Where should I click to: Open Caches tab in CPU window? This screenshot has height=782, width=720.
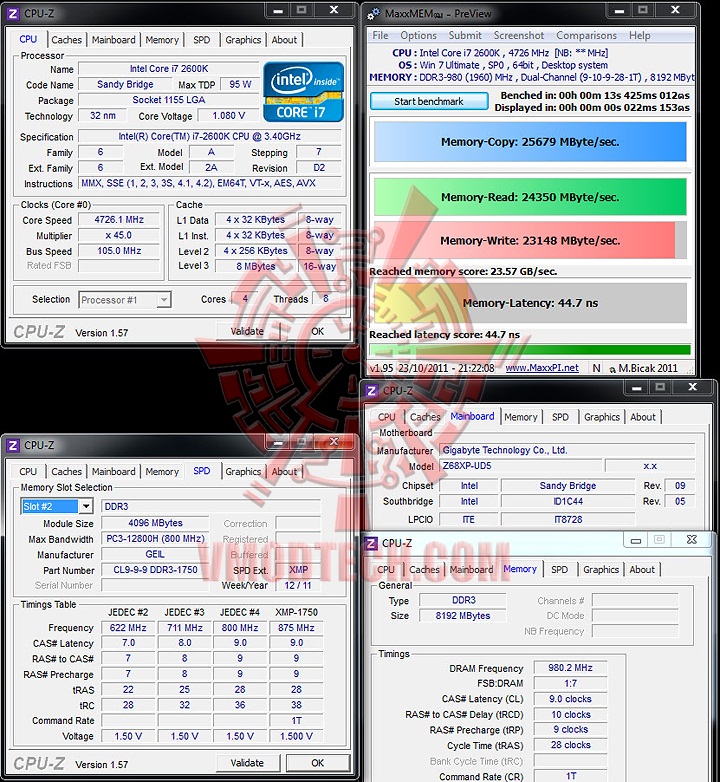coord(66,40)
